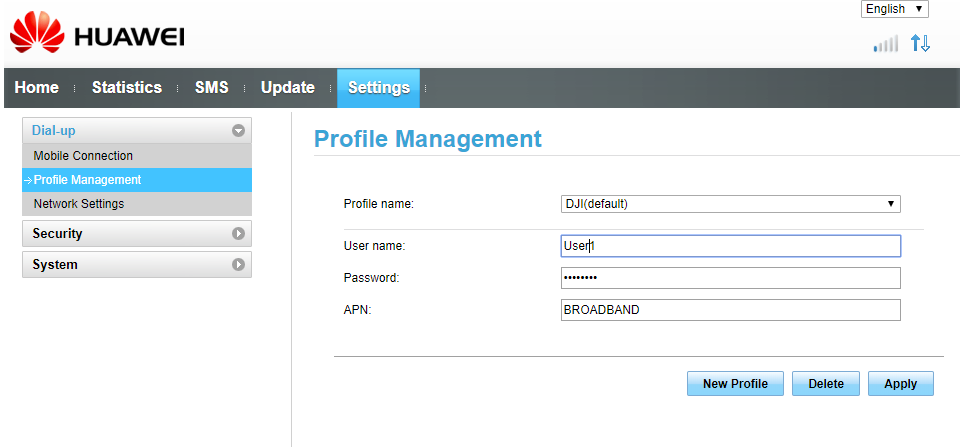Select the Settings tab
Viewport: 972px width, 447px height.
click(379, 88)
